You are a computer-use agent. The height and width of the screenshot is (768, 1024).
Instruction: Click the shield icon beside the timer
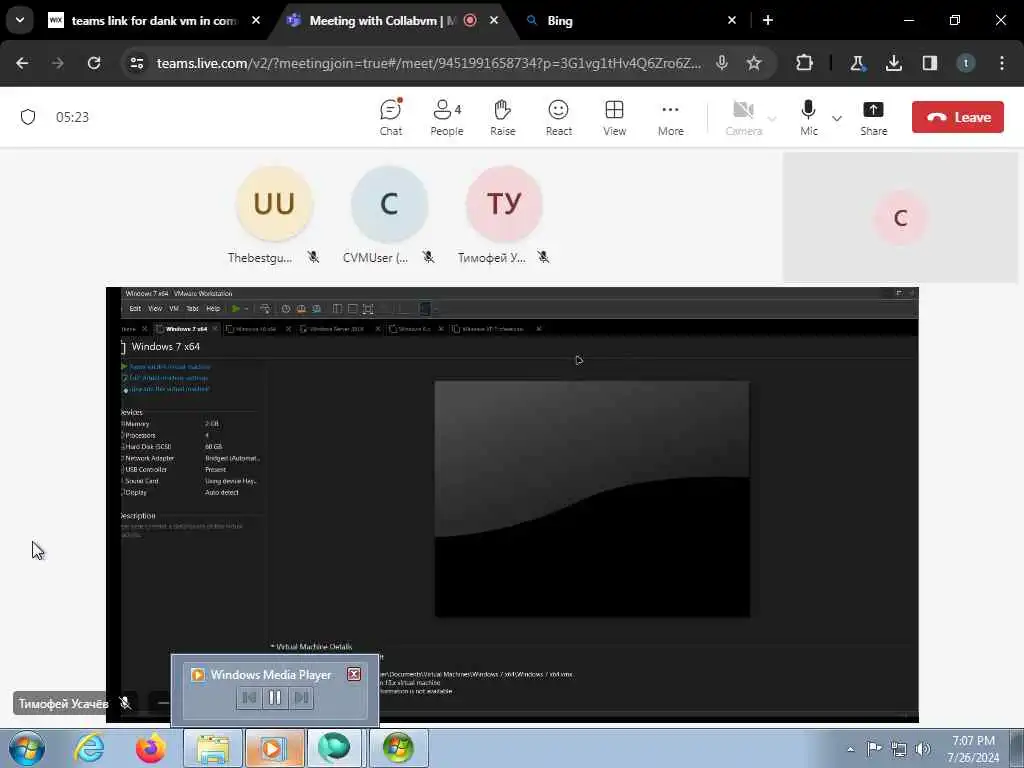[x=28, y=117]
